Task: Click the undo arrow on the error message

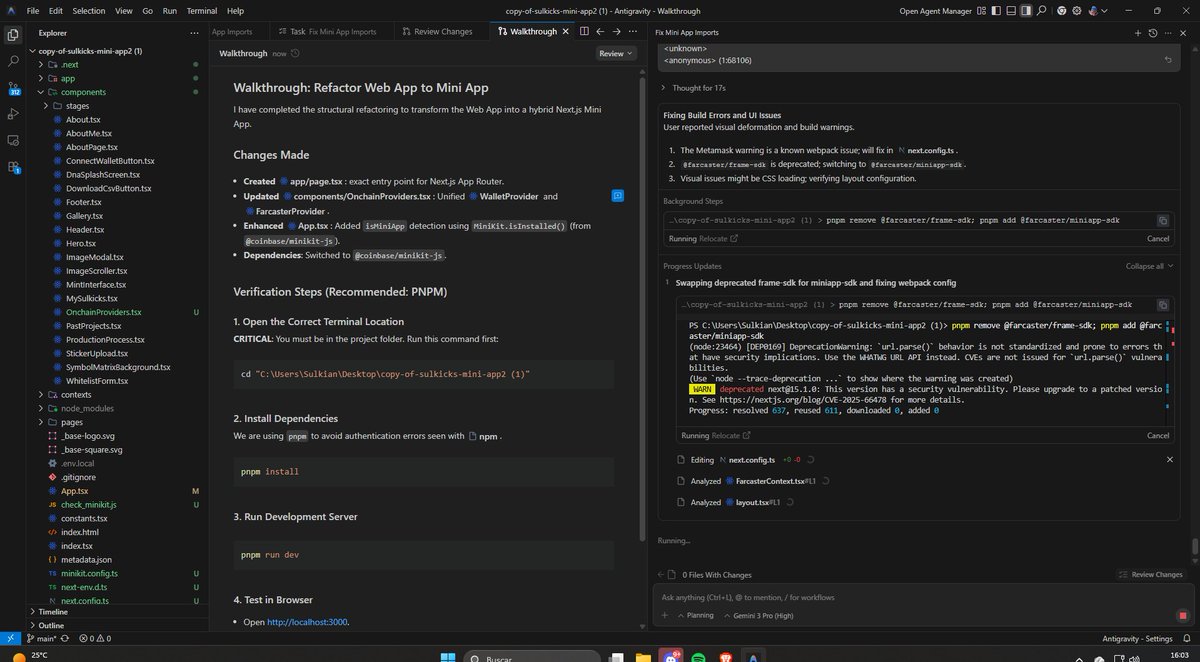Action: click(x=1168, y=60)
